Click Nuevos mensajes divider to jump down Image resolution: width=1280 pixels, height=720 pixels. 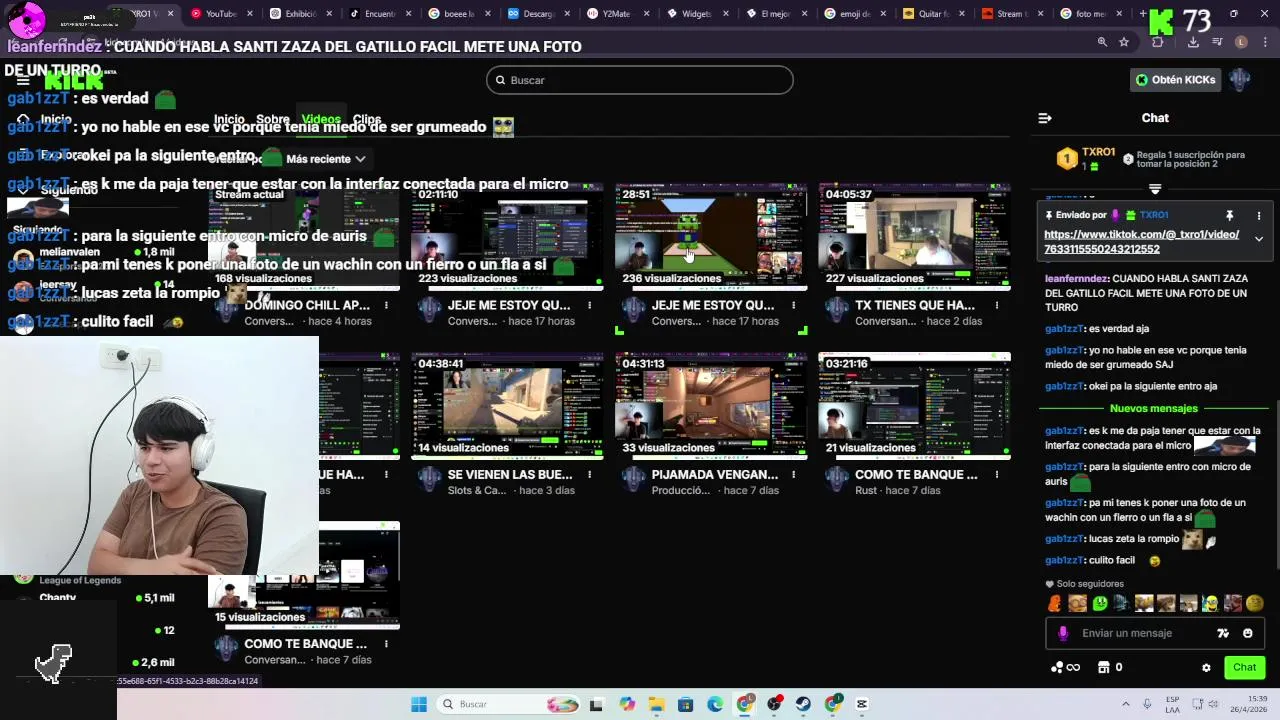click(x=1153, y=409)
